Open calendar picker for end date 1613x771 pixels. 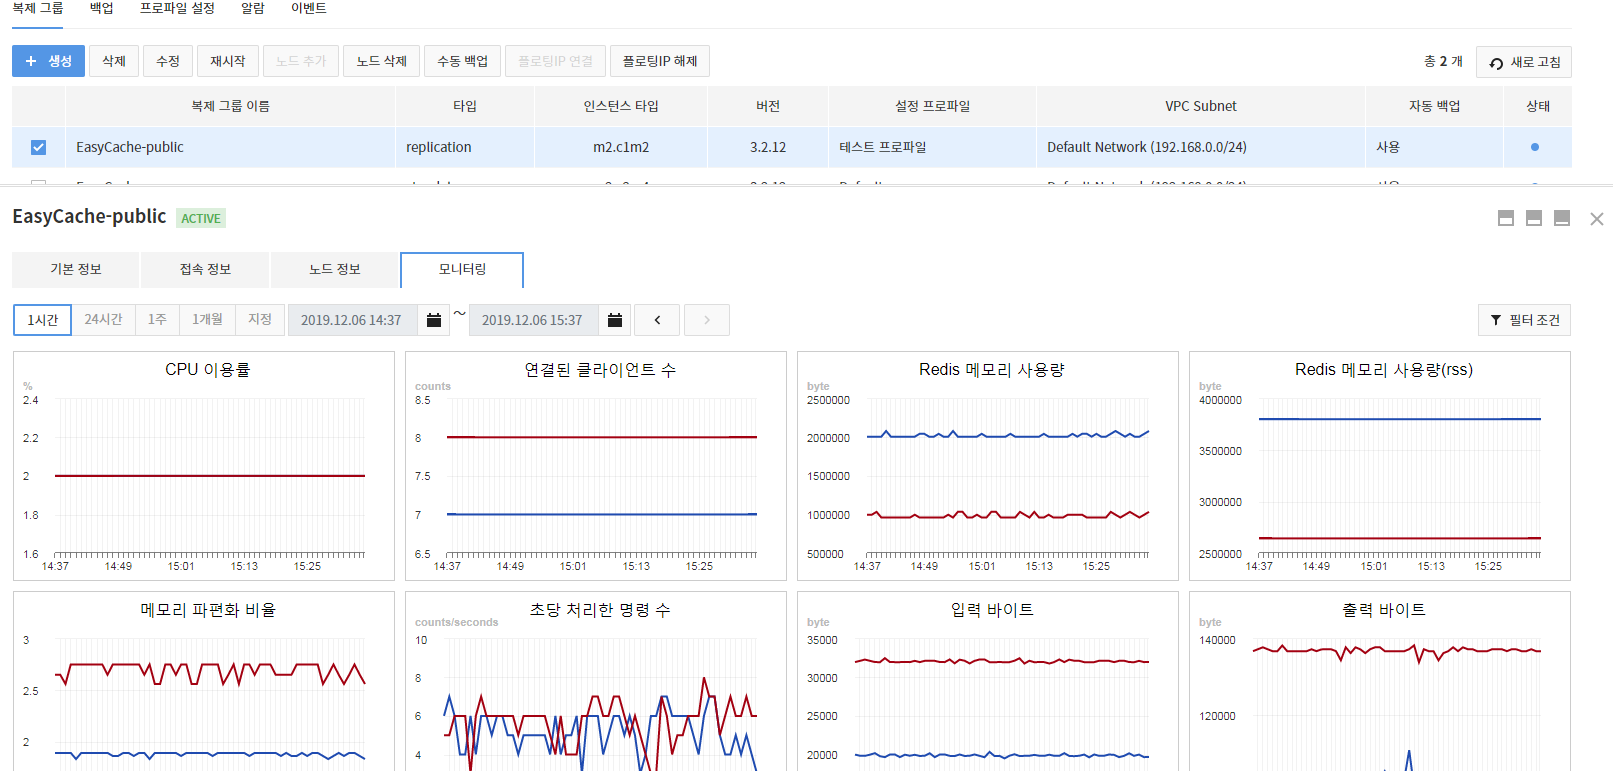(615, 320)
